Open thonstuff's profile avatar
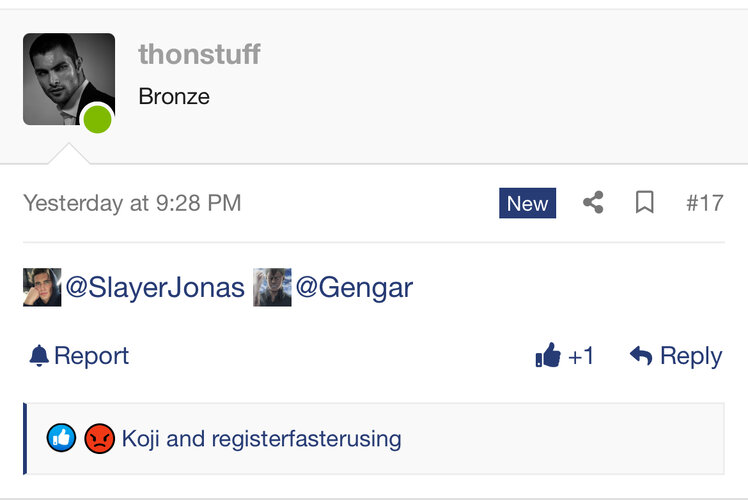 click(69, 79)
